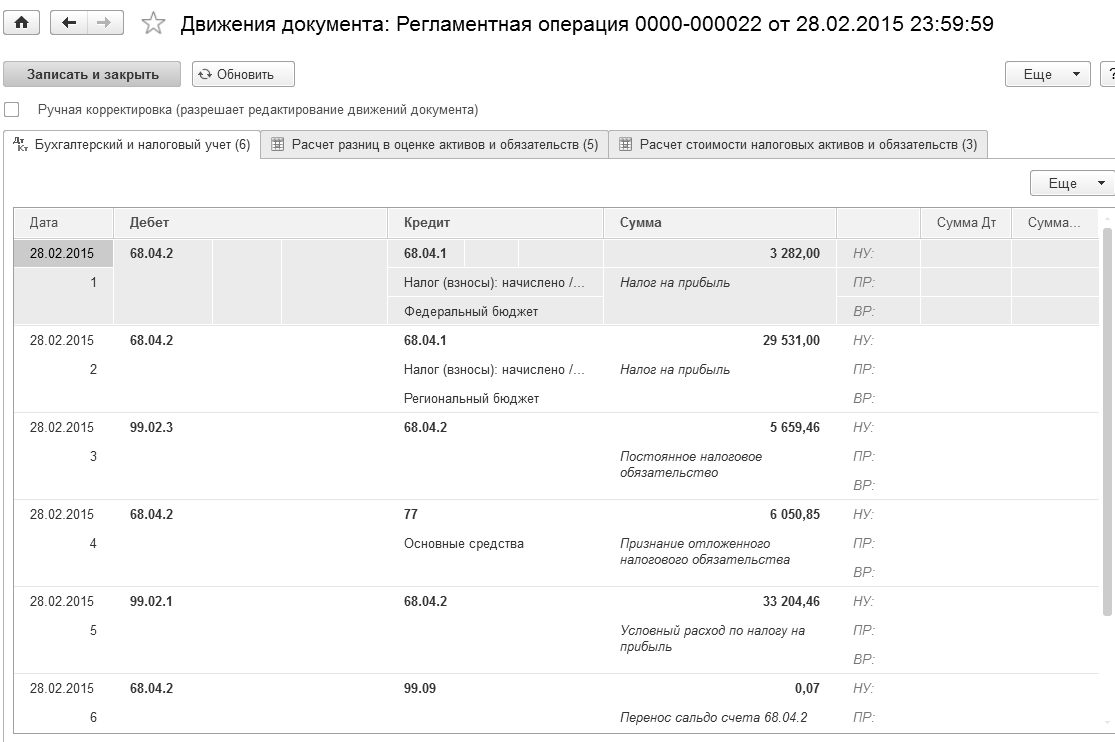Click the table icon on Расчет стоимости tab

tap(626, 144)
